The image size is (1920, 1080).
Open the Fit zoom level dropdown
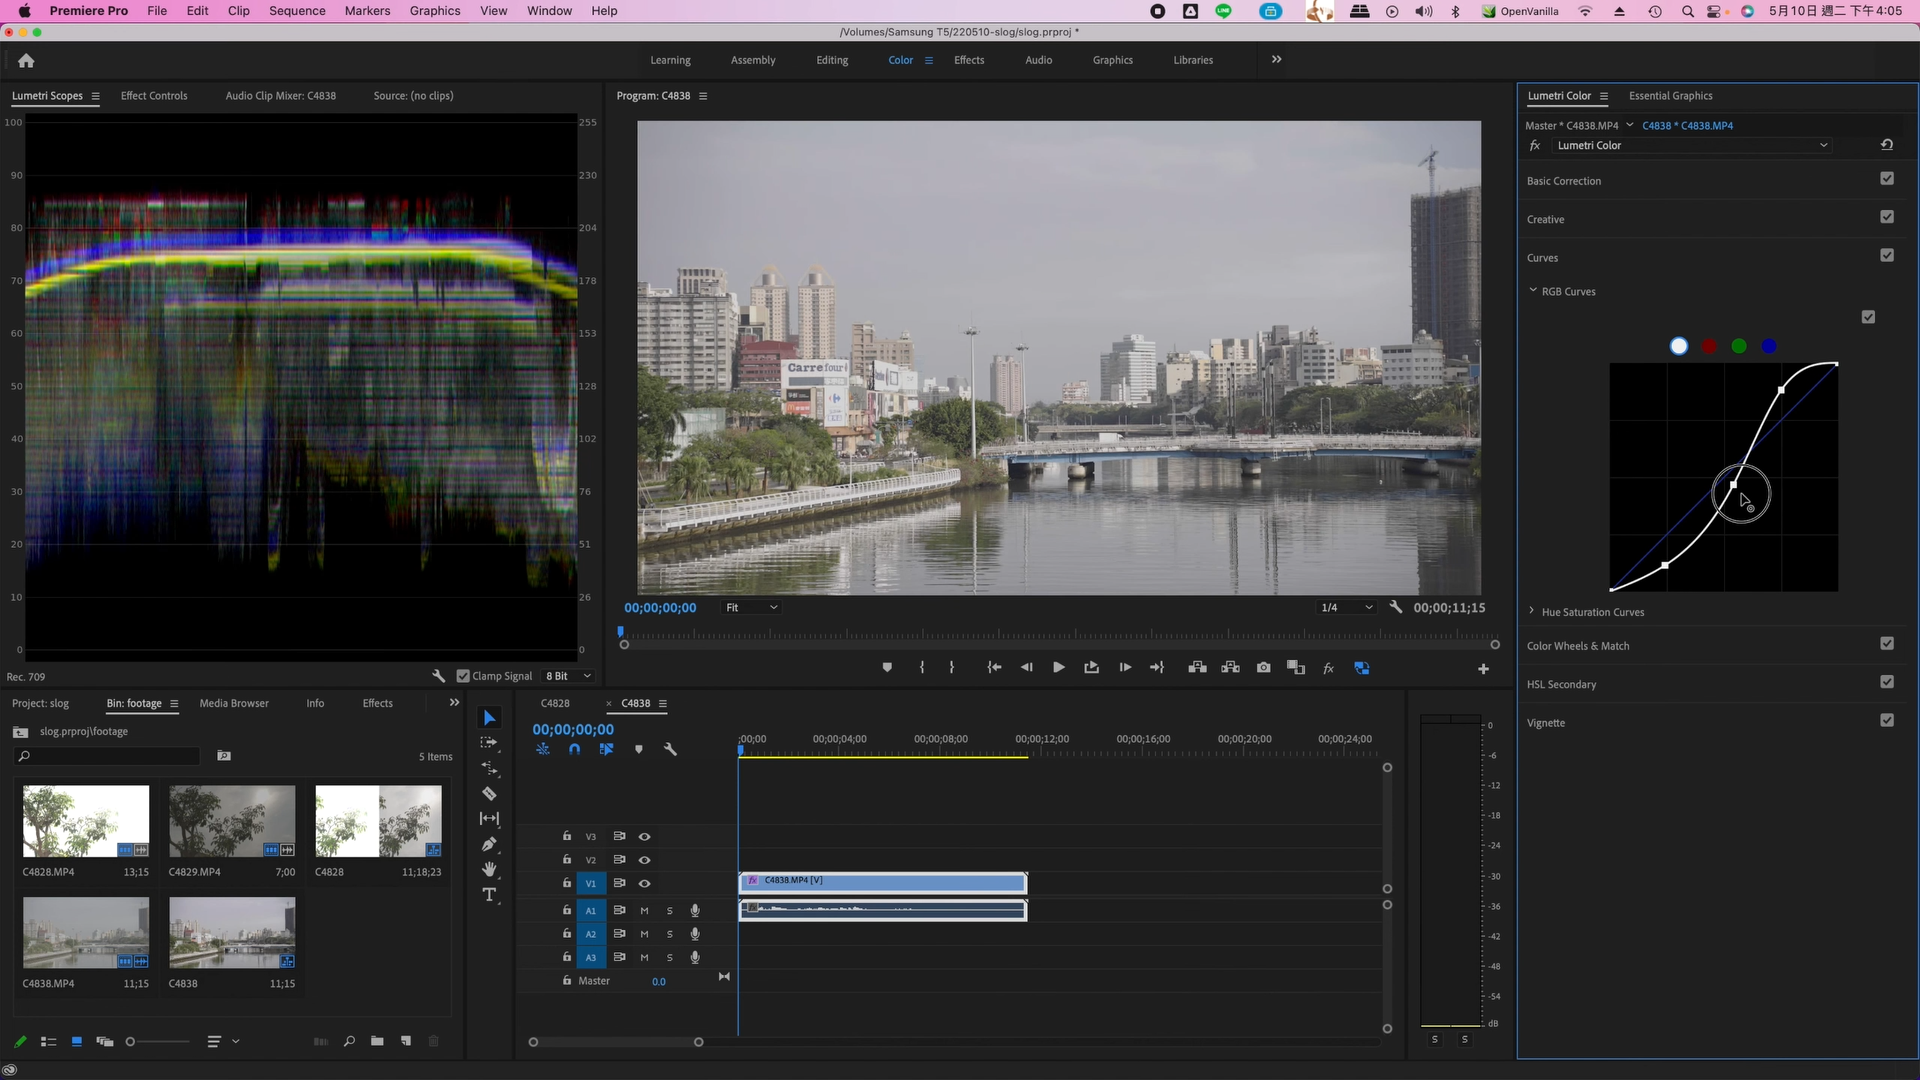751,608
